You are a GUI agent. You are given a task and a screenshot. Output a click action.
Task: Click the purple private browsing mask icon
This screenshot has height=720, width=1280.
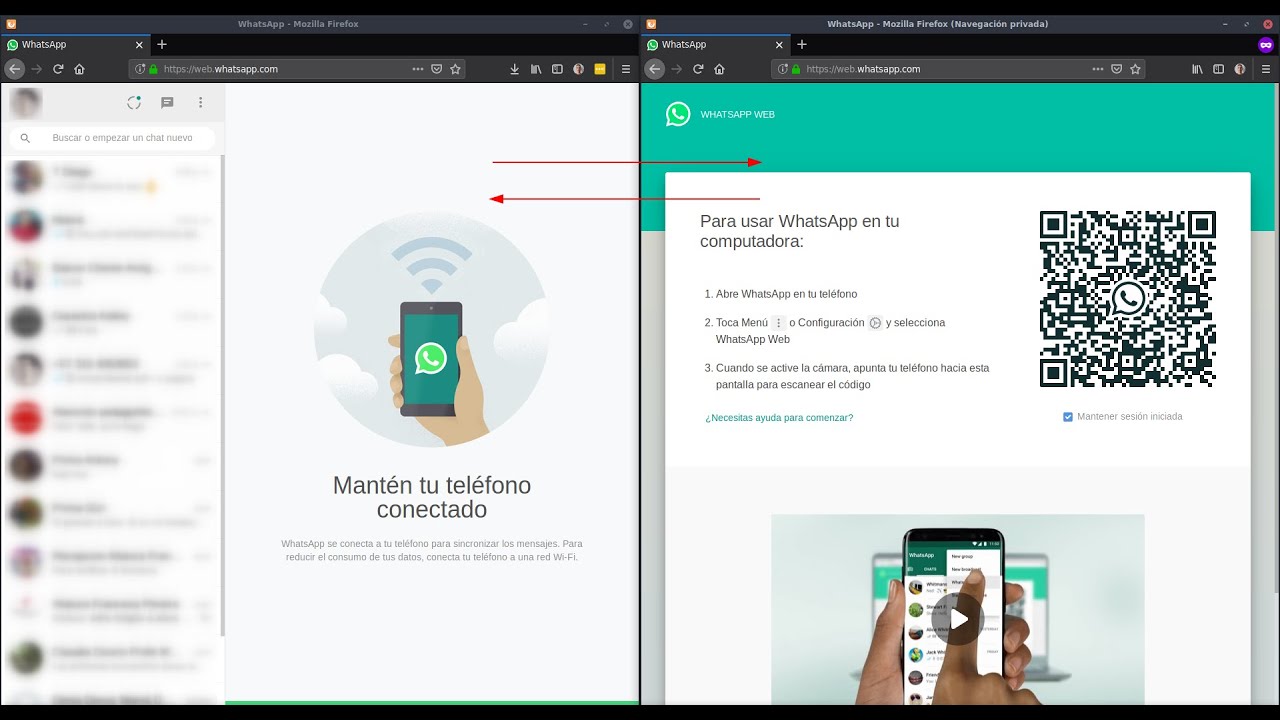click(1266, 44)
